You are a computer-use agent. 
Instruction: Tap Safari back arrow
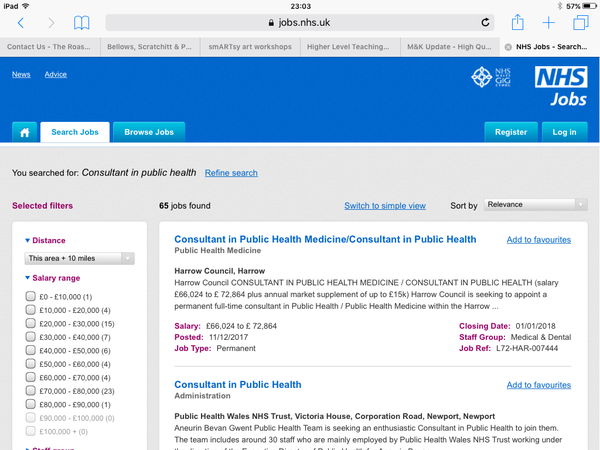[21, 23]
